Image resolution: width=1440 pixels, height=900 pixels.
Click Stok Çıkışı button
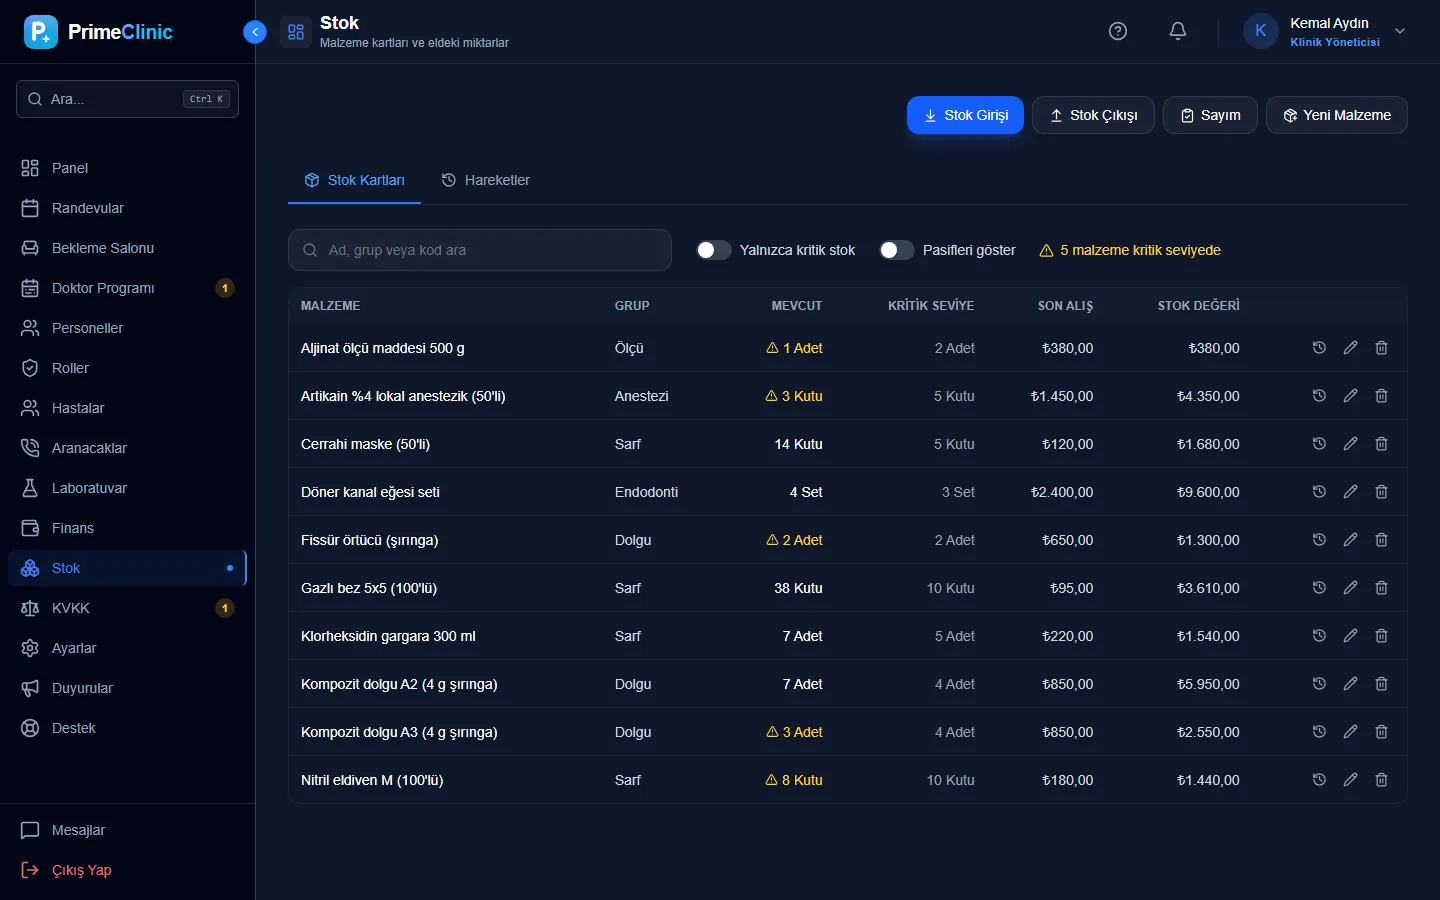pos(1093,115)
